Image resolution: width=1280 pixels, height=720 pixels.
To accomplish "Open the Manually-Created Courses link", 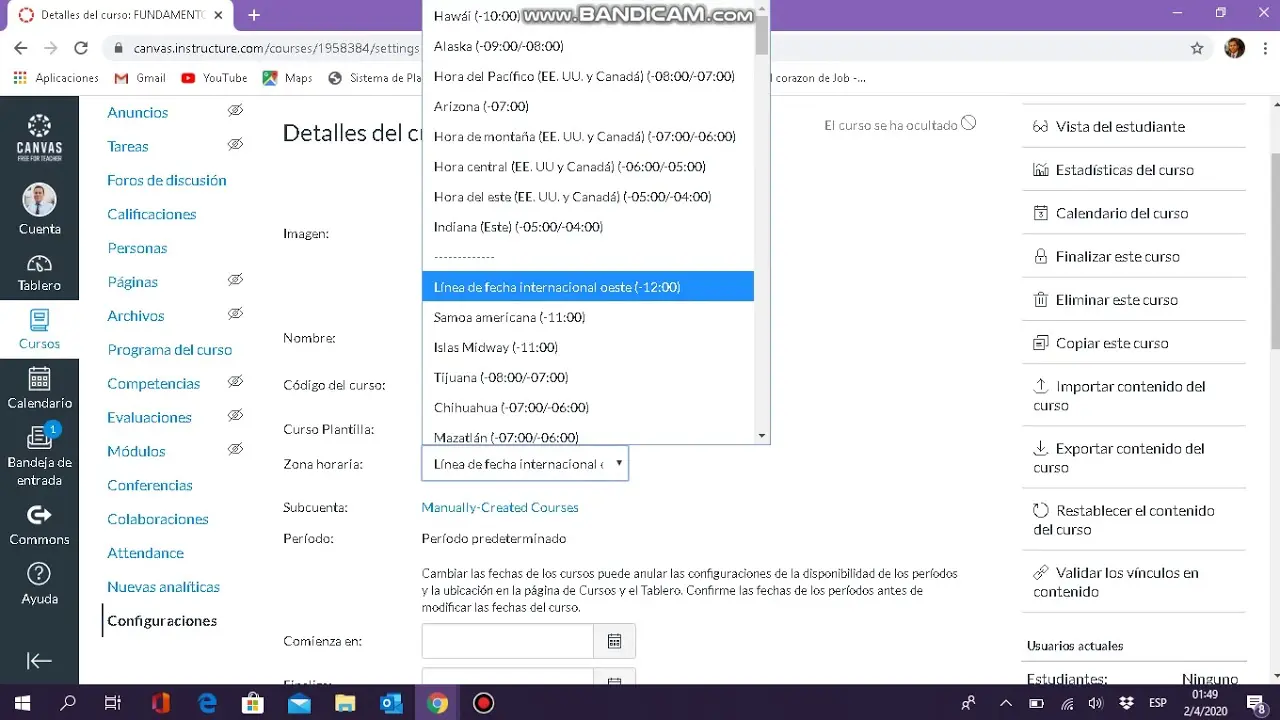I will click(500, 507).
